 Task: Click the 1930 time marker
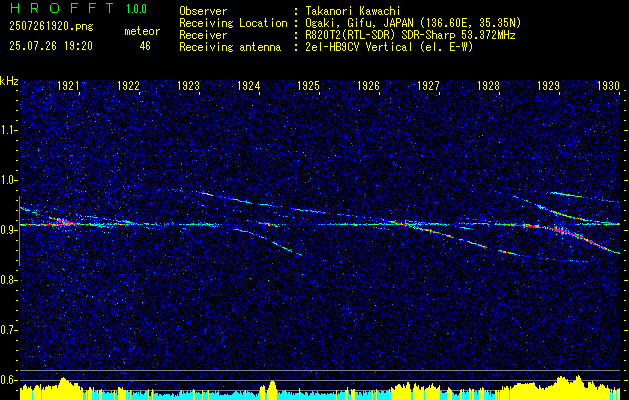(x=609, y=85)
